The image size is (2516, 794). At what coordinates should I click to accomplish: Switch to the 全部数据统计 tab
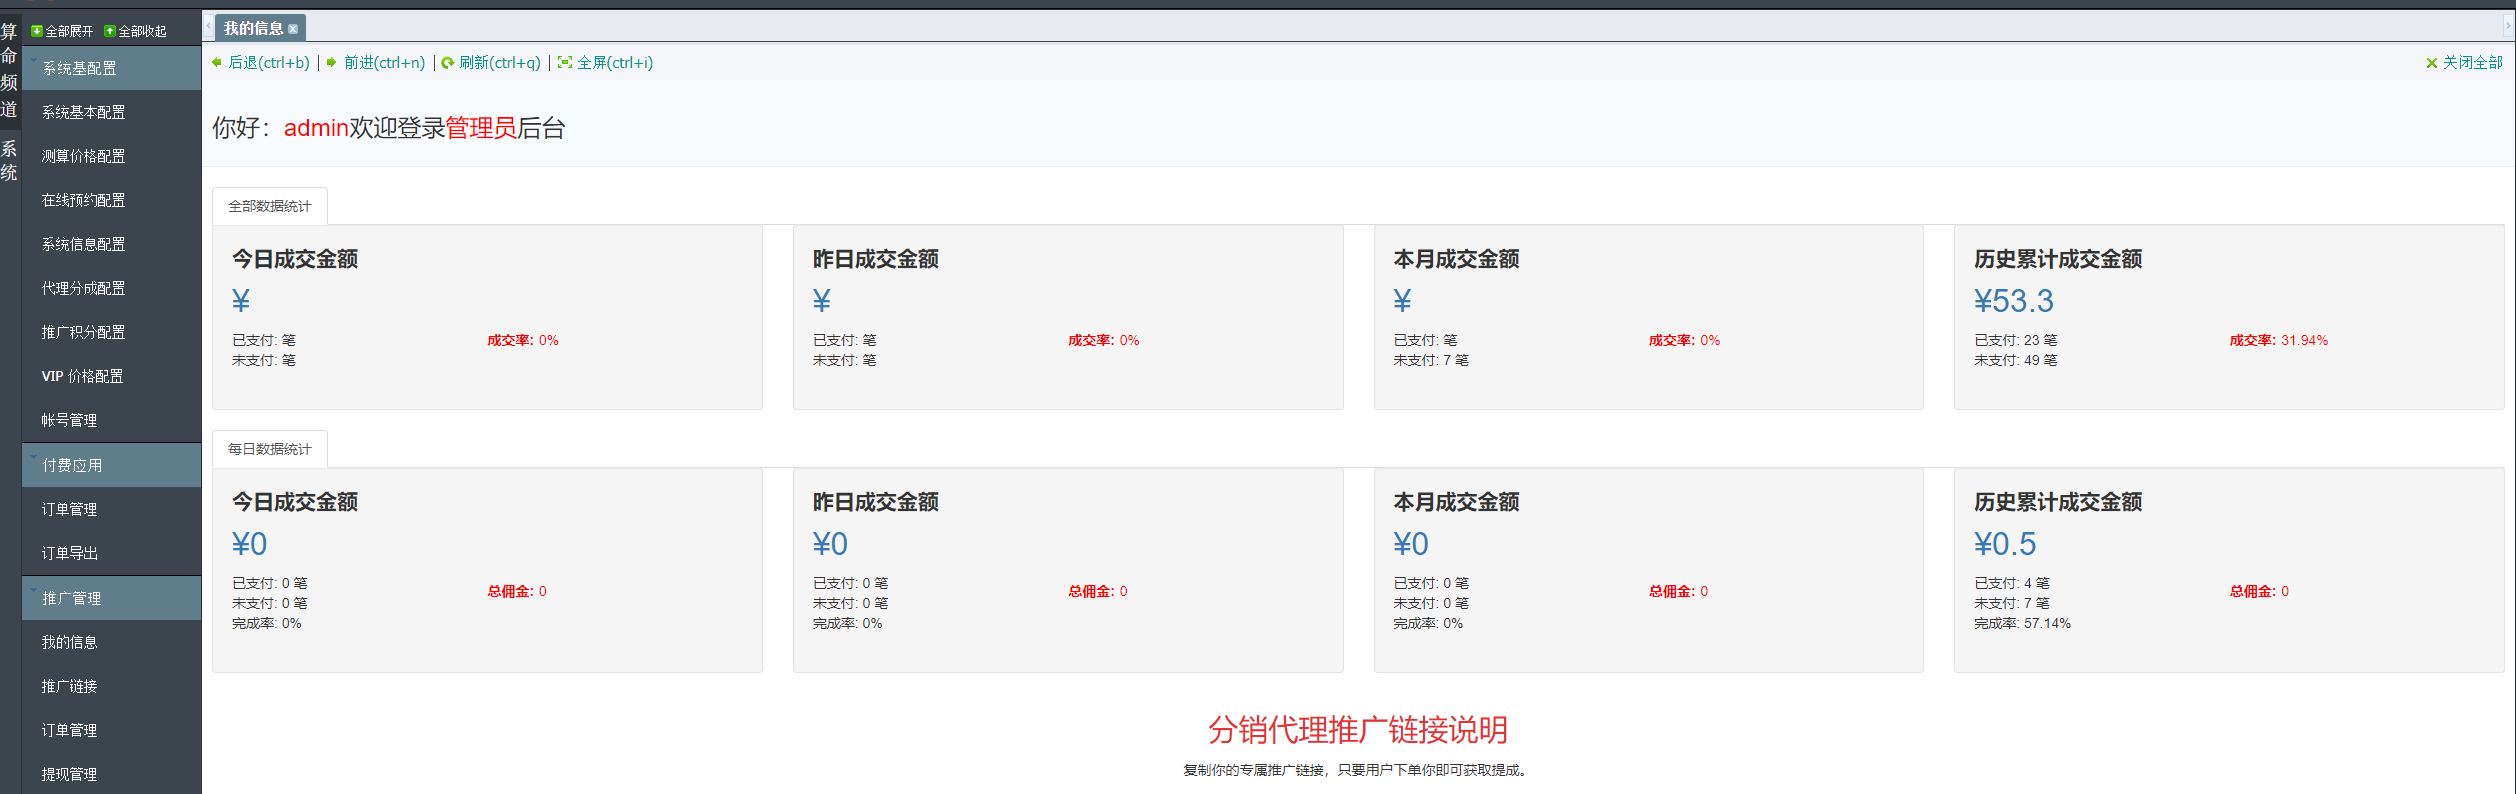click(269, 206)
